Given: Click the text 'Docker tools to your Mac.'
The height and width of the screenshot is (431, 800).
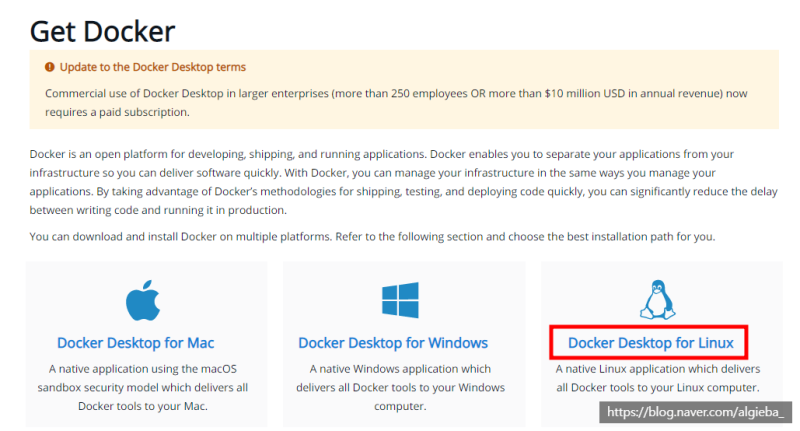Looking at the screenshot, I should 143,407.
